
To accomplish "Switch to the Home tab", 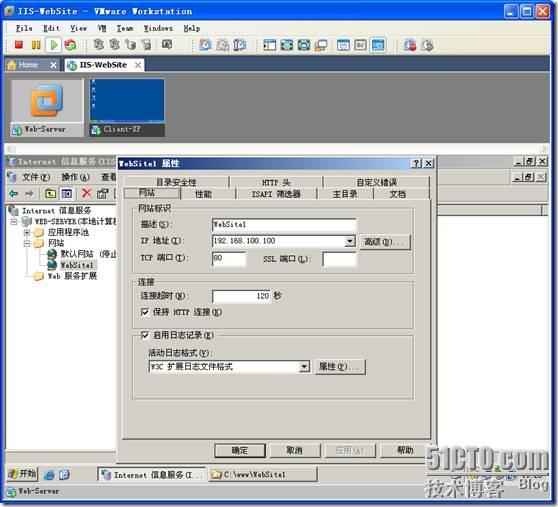I will point(28,65).
